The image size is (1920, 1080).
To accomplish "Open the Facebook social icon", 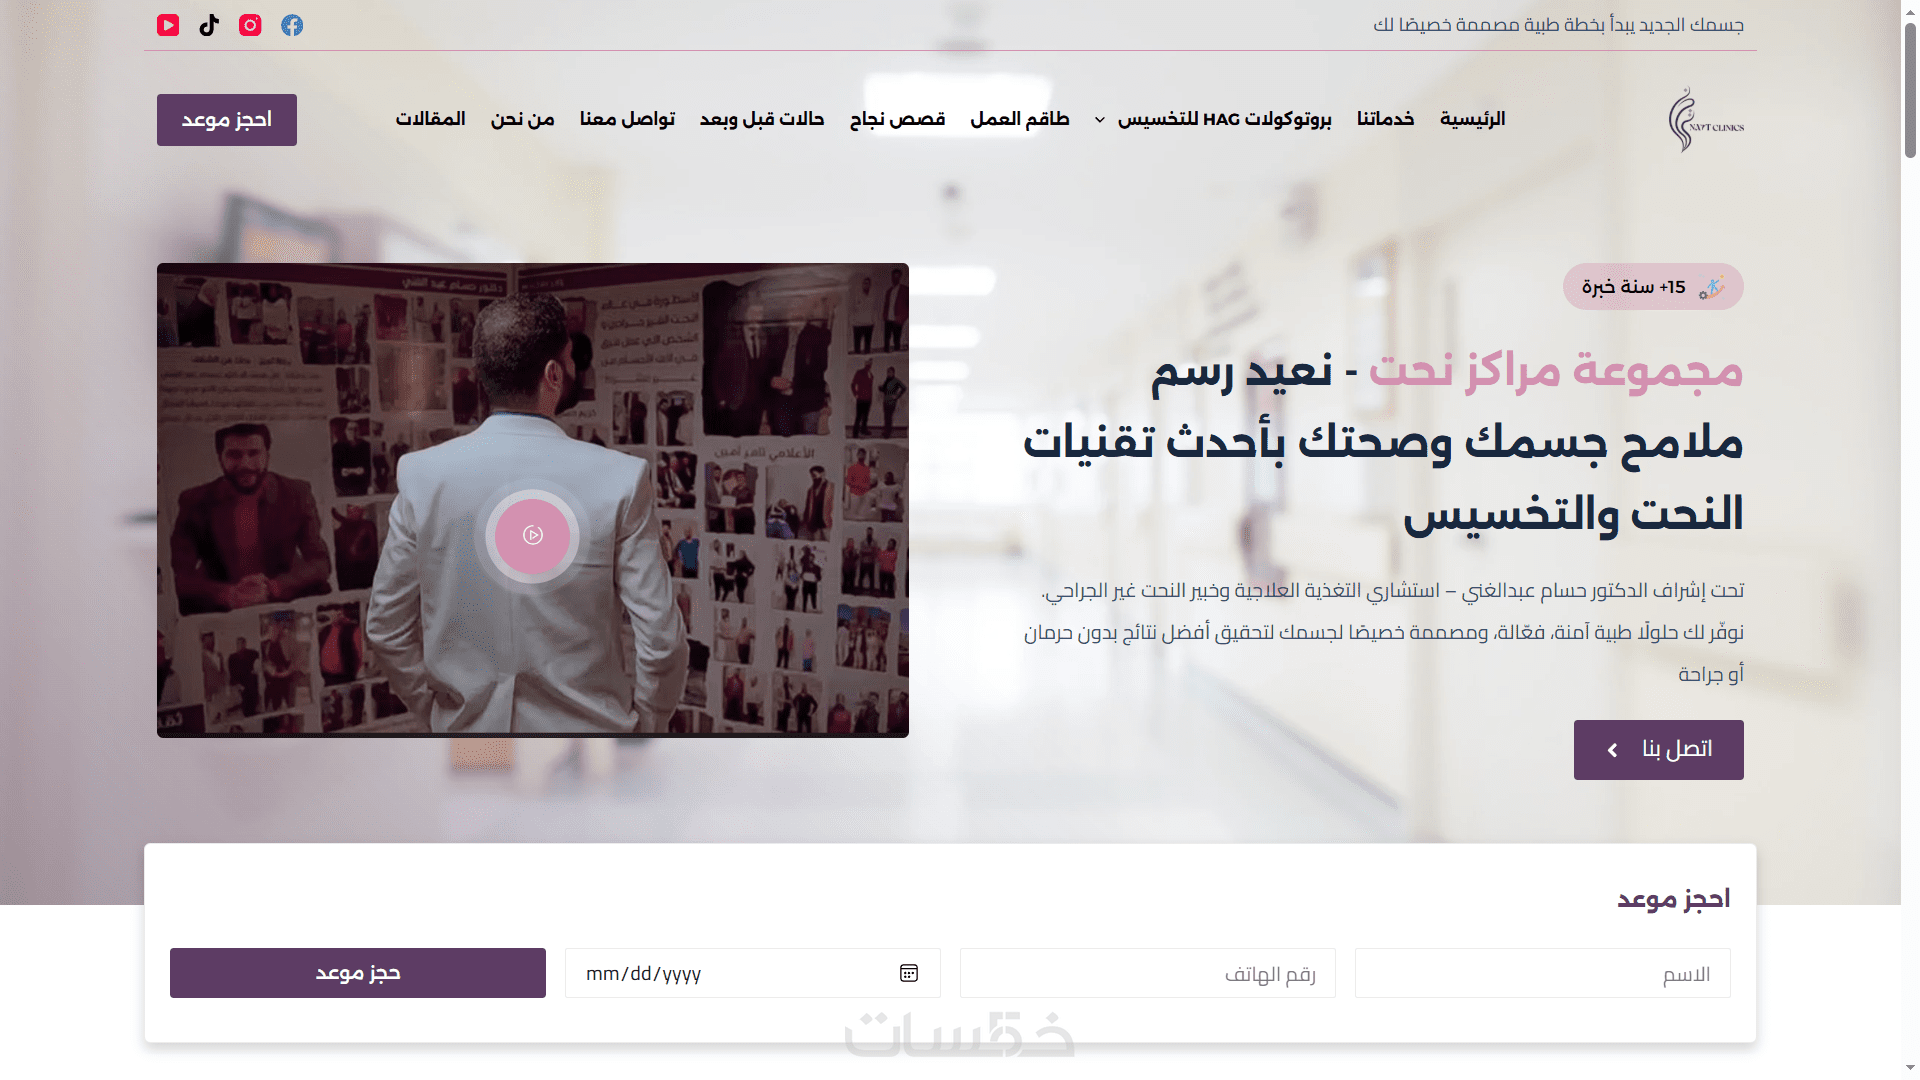I will (x=292, y=25).
